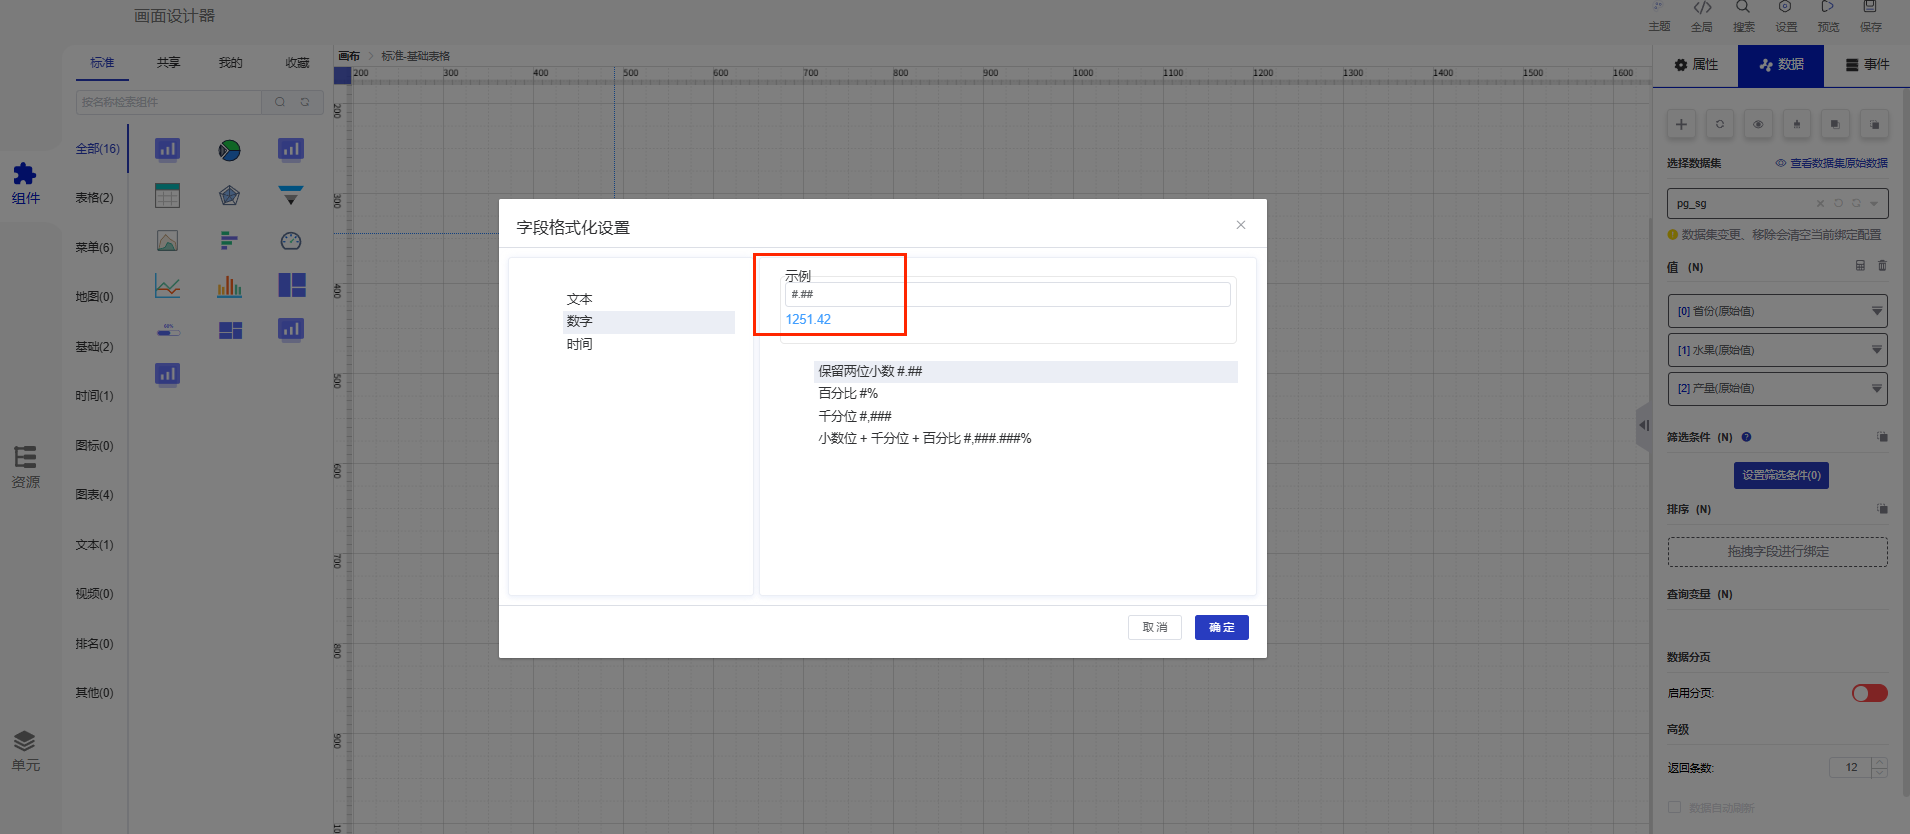Click the 返回条数 number field

1851,767
